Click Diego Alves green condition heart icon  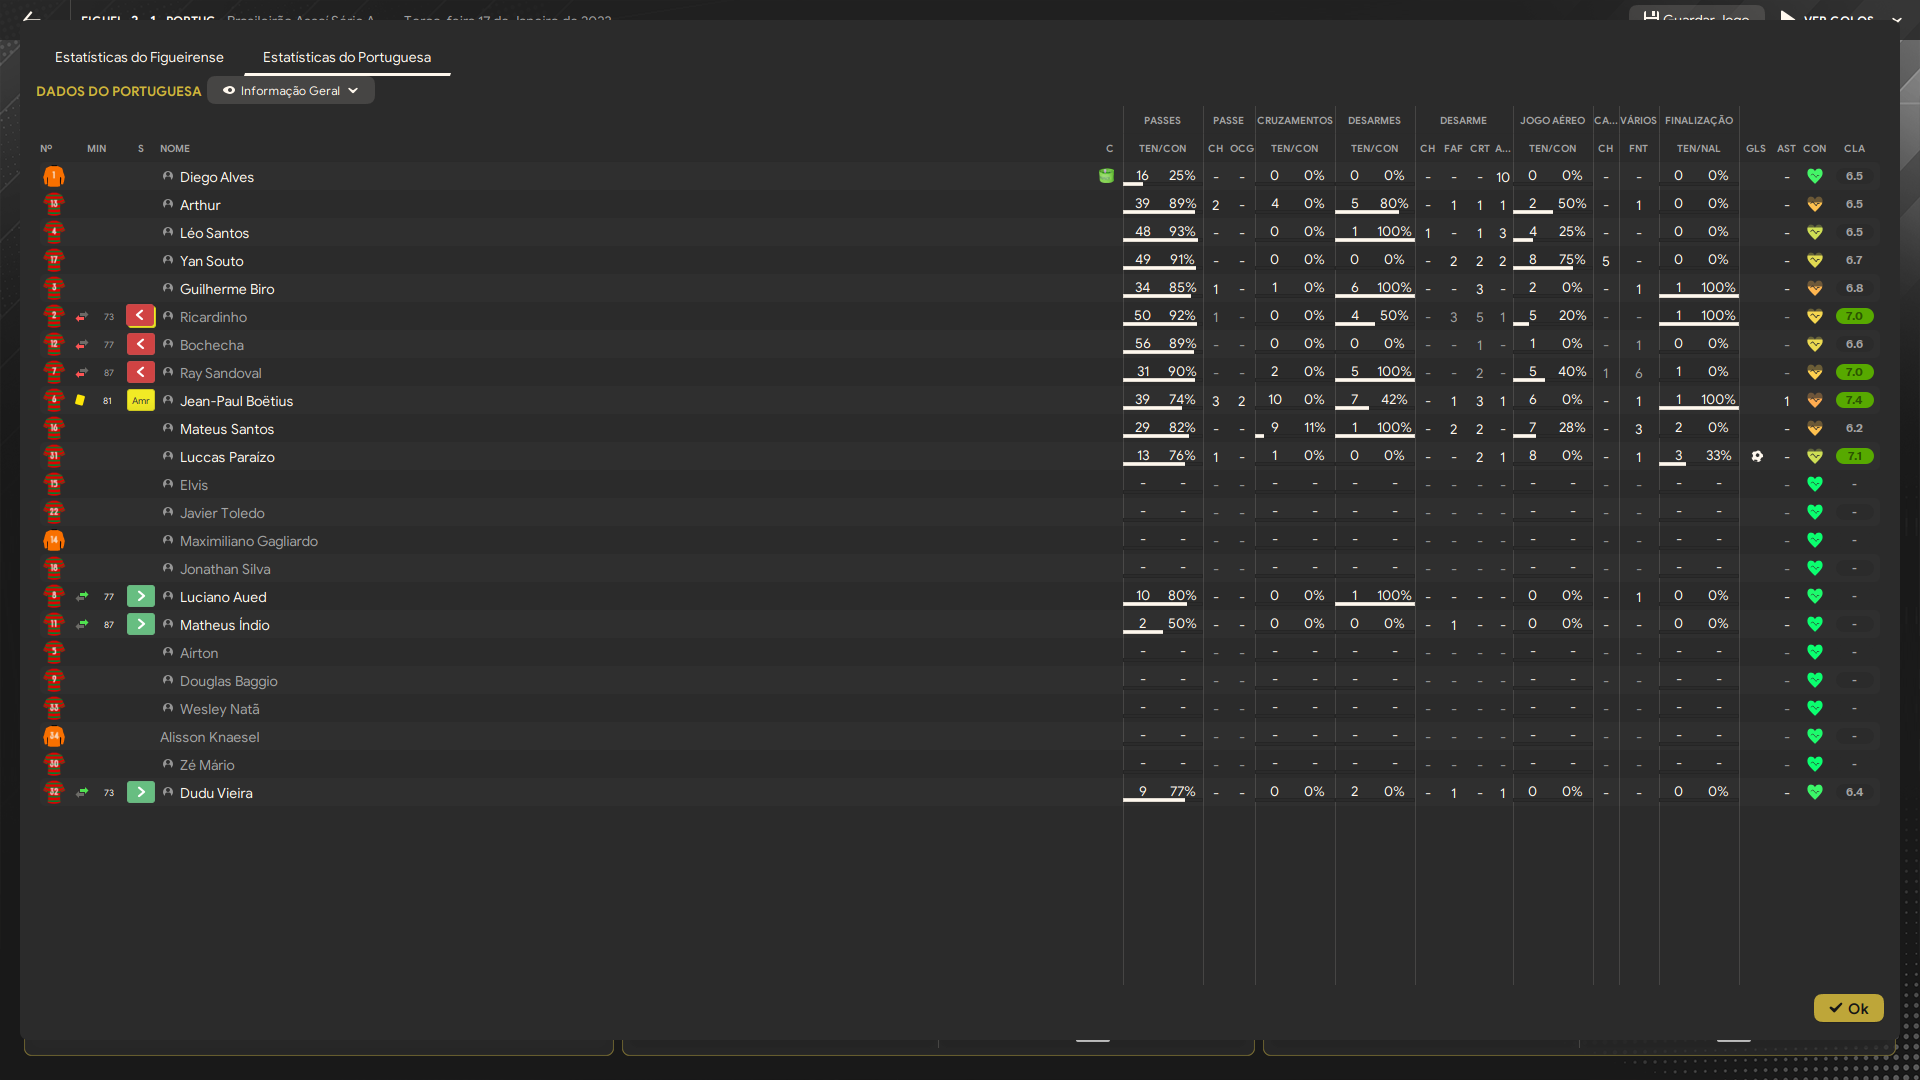coord(1815,176)
